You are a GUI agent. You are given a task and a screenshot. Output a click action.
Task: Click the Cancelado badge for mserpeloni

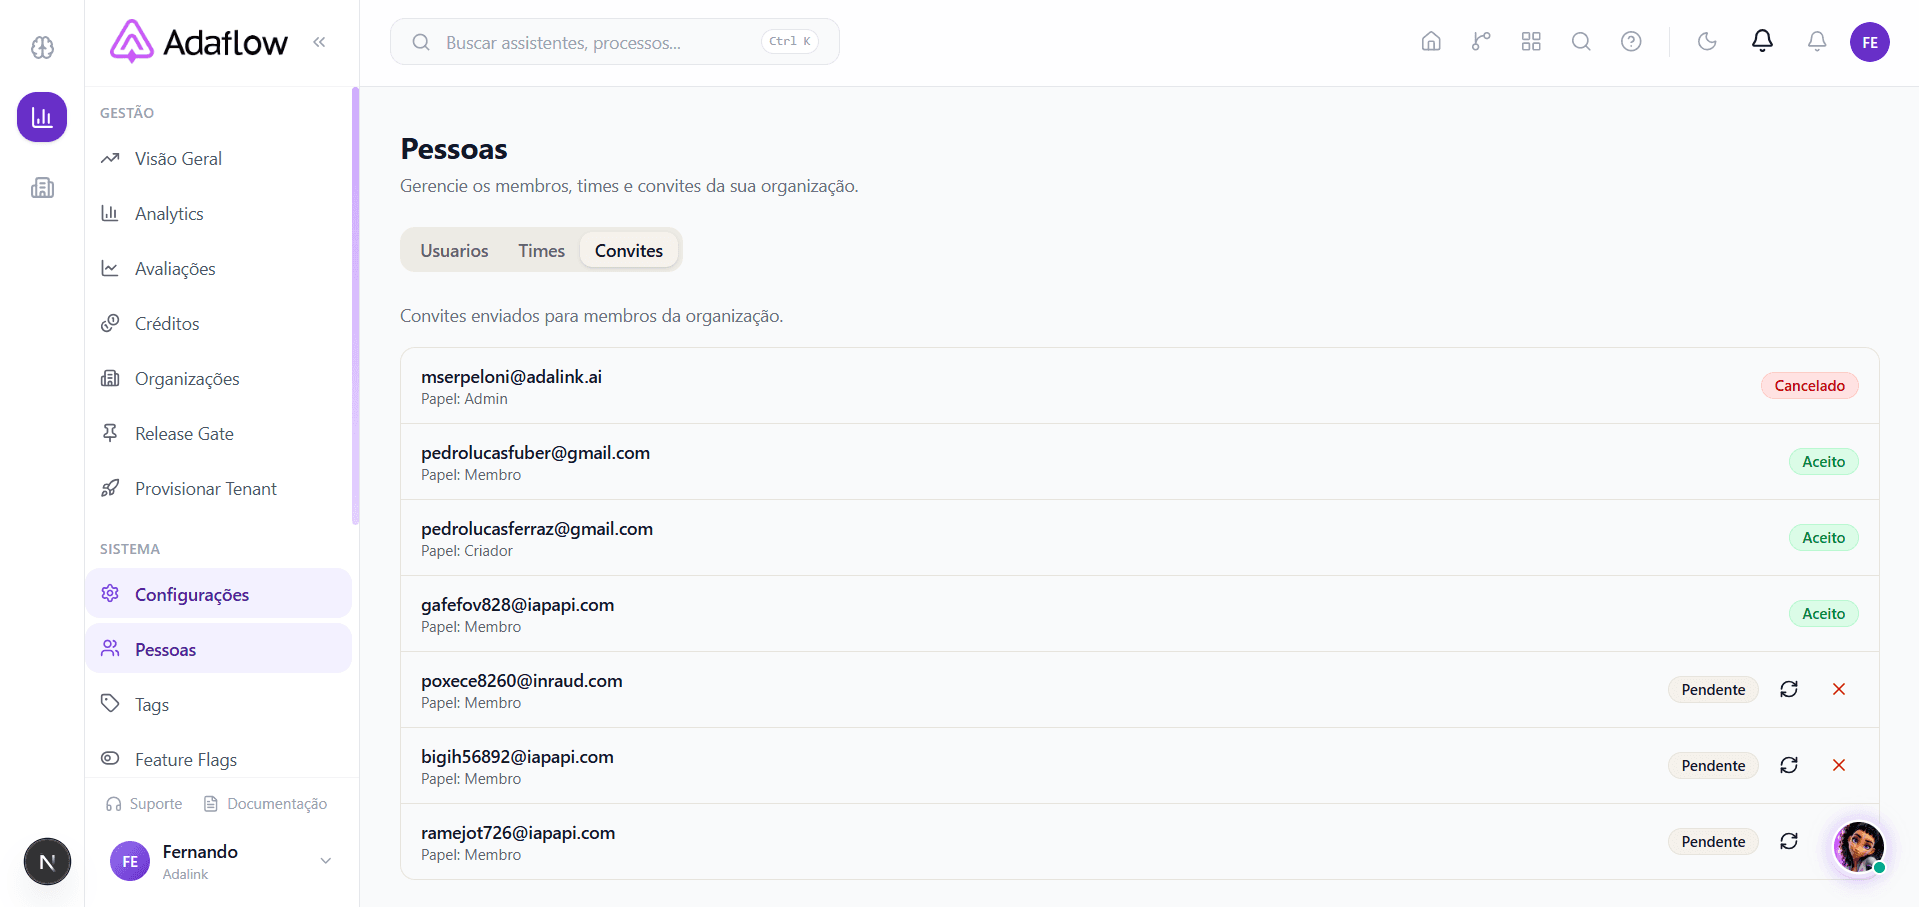[1809, 386]
